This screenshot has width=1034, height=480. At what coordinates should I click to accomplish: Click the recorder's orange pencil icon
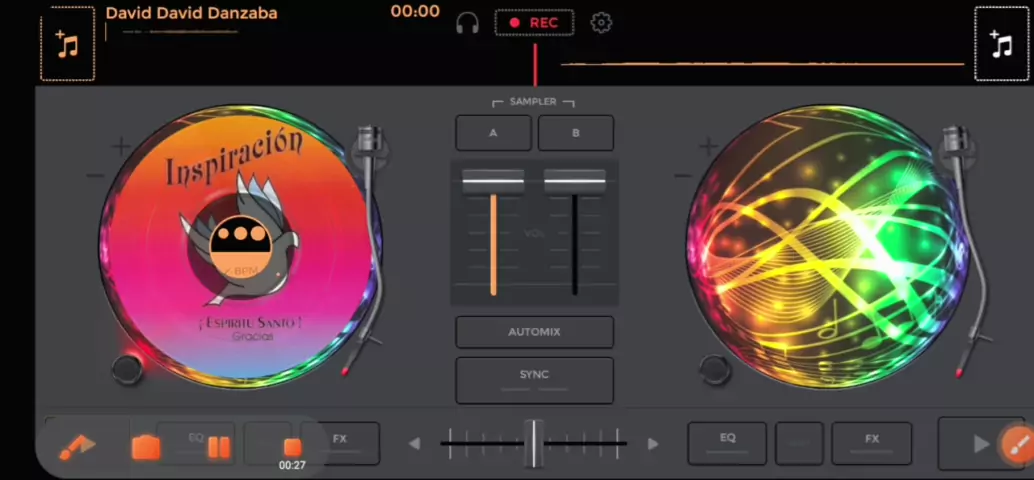[x=76, y=447]
